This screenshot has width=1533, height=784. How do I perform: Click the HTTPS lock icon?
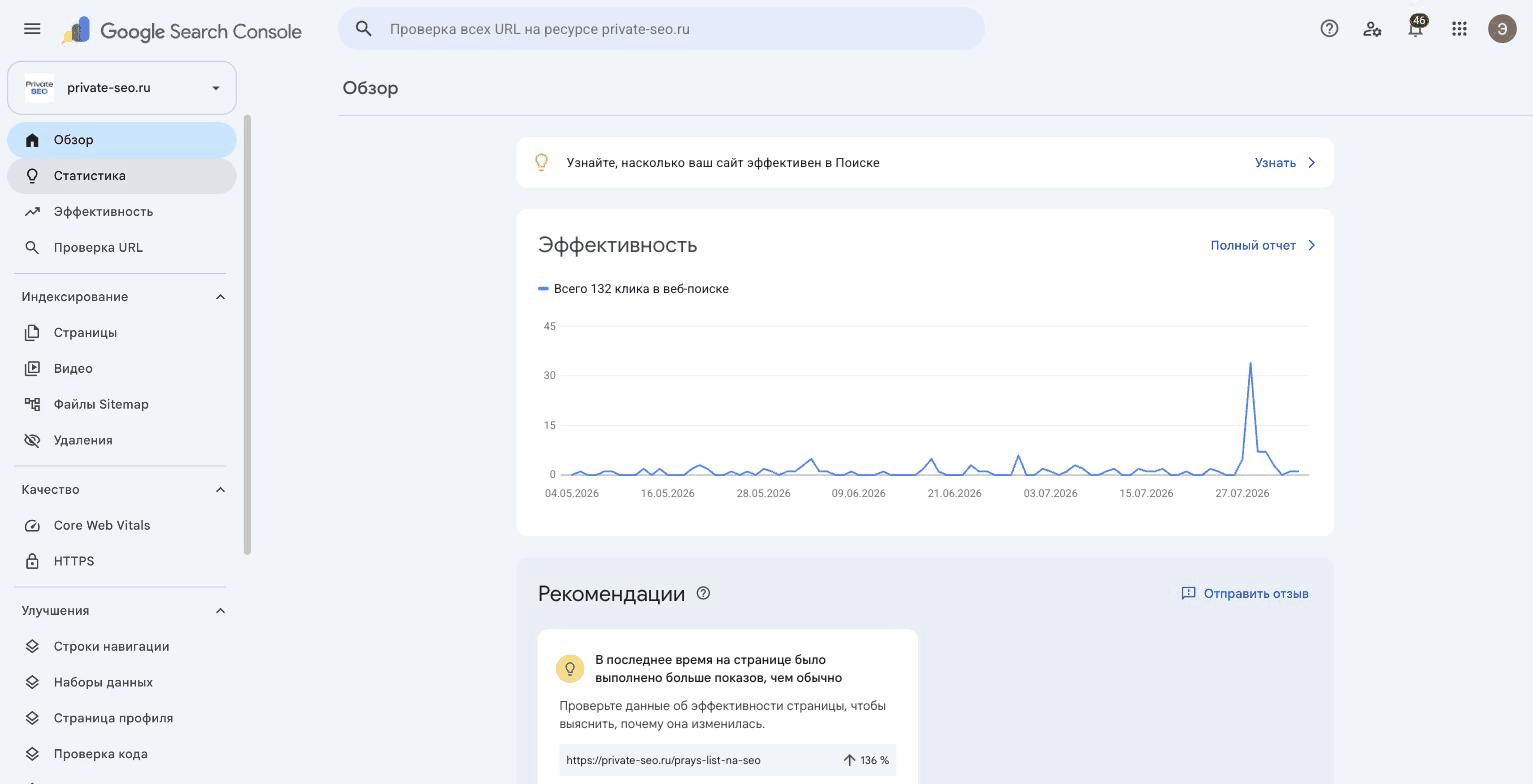pyautogui.click(x=32, y=561)
